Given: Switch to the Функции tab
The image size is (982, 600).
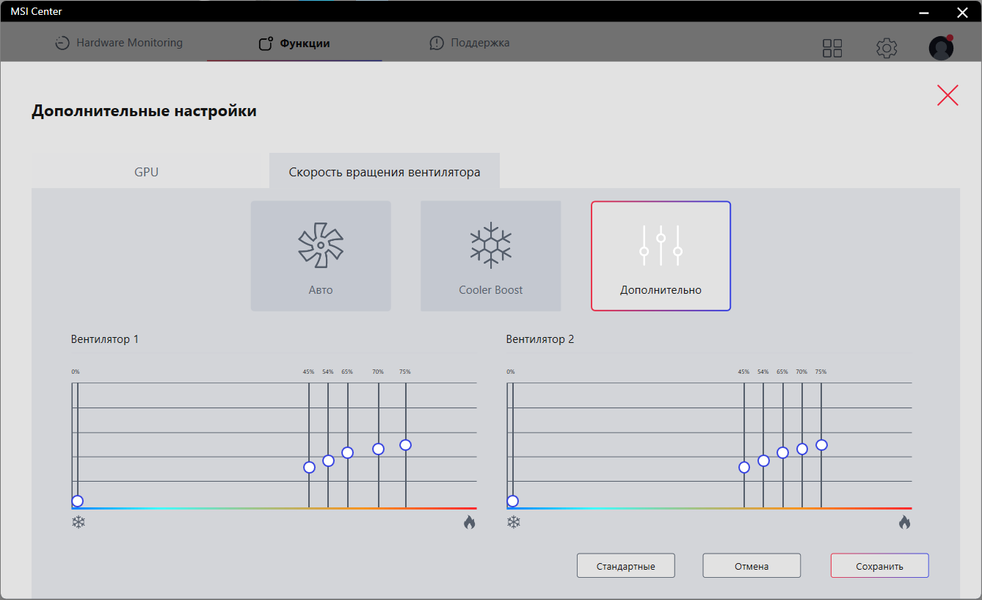Looking at the screenshot, I should 294,43.
